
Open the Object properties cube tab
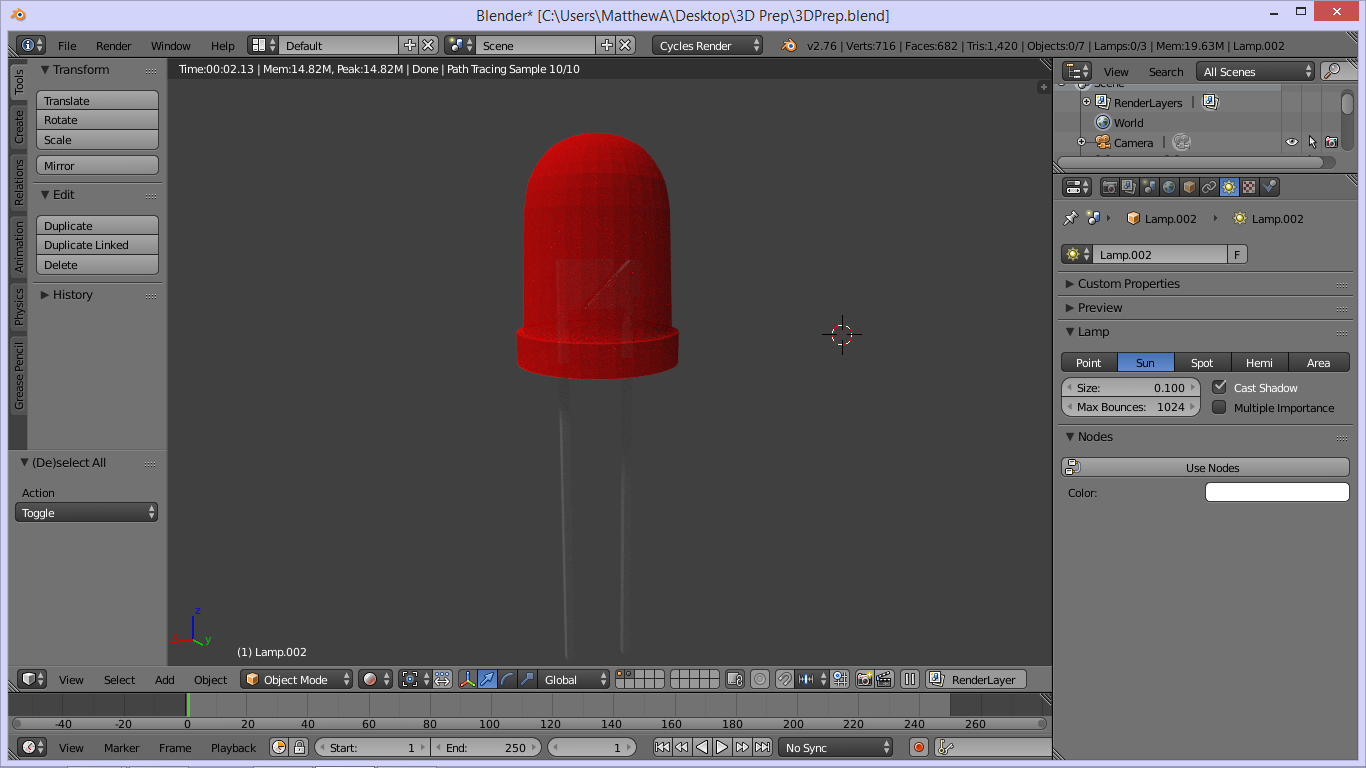coord(1189,187)
